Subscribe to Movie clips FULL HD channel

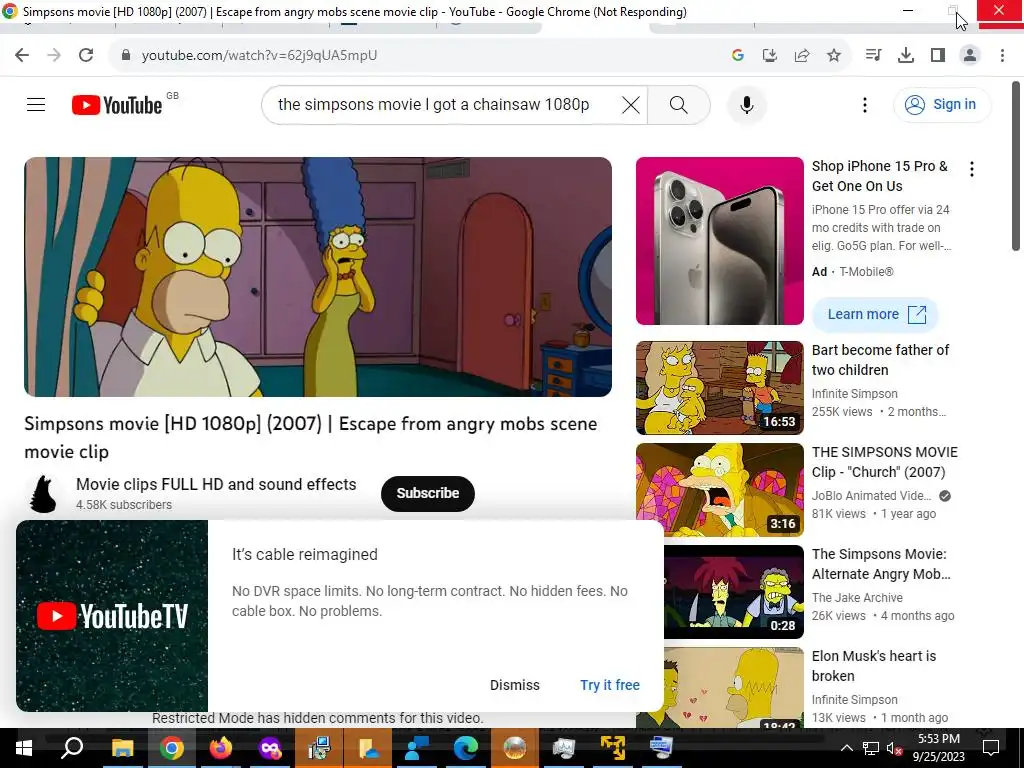click(x=428, y=493)
